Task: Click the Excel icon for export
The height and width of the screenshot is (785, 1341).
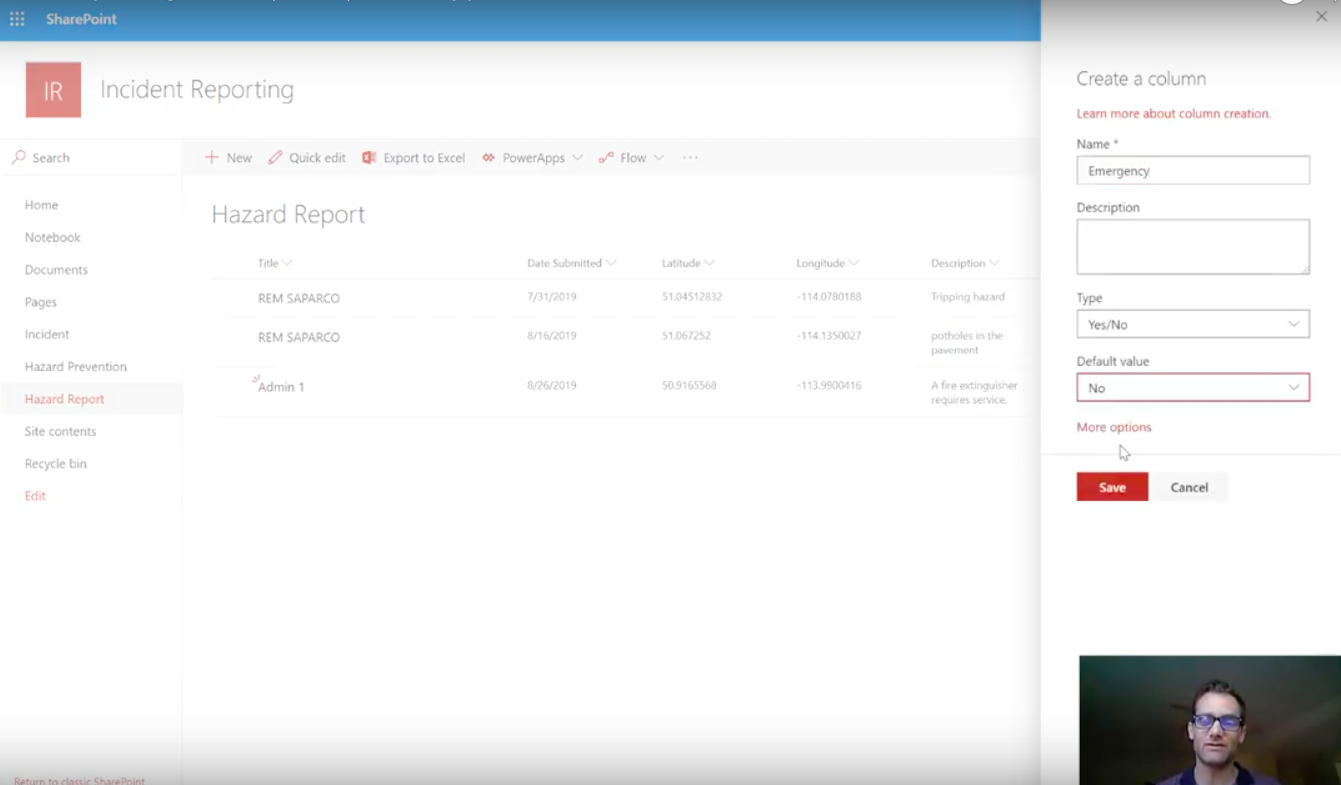Action: click(369, 157)
